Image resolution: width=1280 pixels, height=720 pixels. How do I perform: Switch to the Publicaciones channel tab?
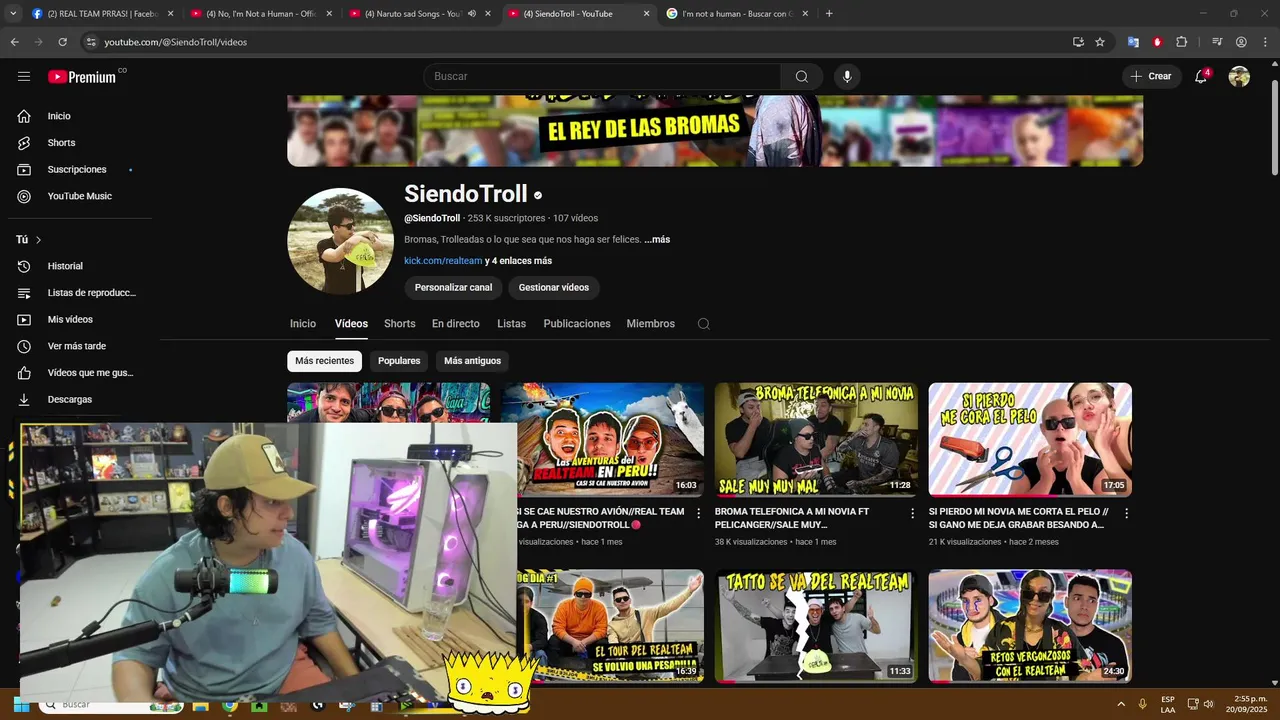pyautogui.click(x=577, y=324)
